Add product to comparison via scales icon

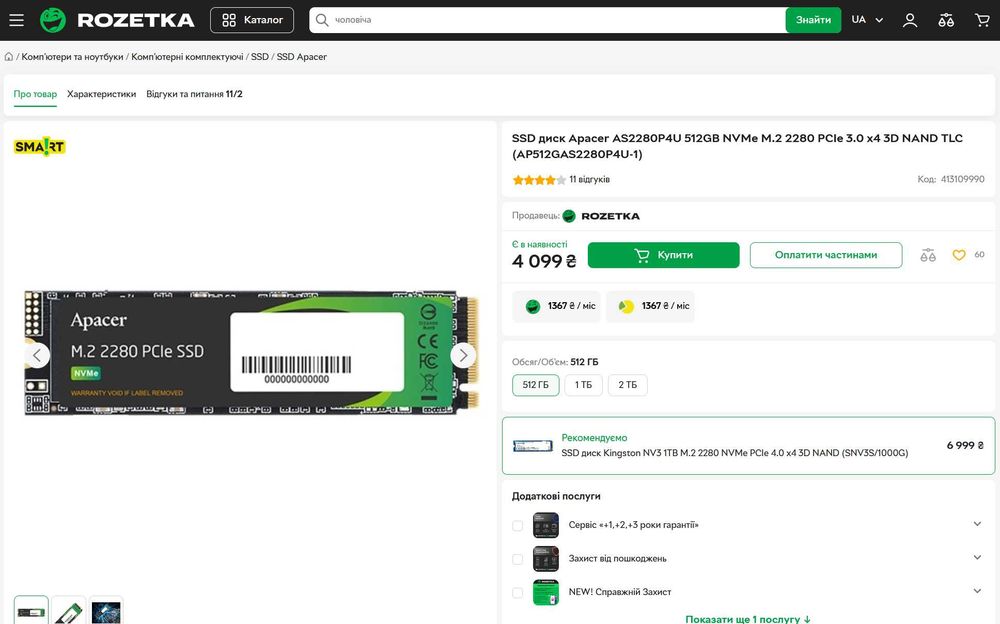(x=928, y=256)
